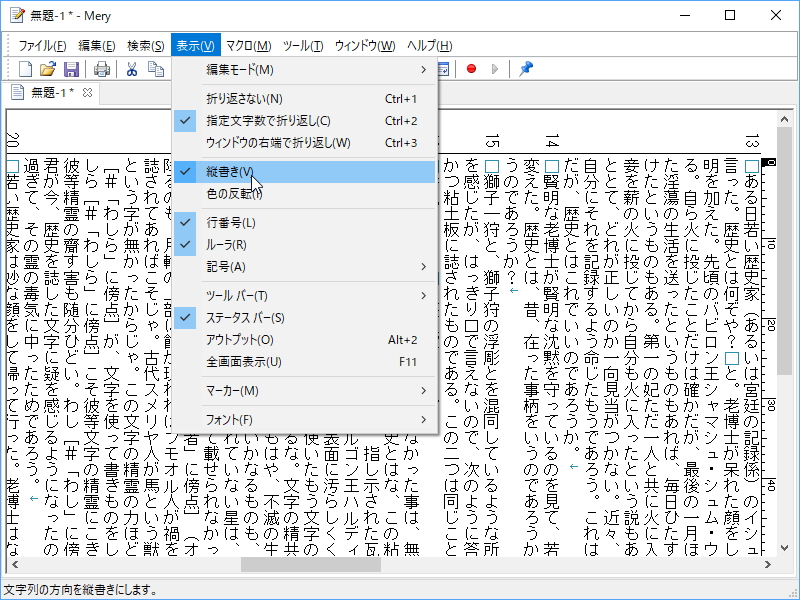
Task: Print the document via the printer icon
Action: (100, 68)
